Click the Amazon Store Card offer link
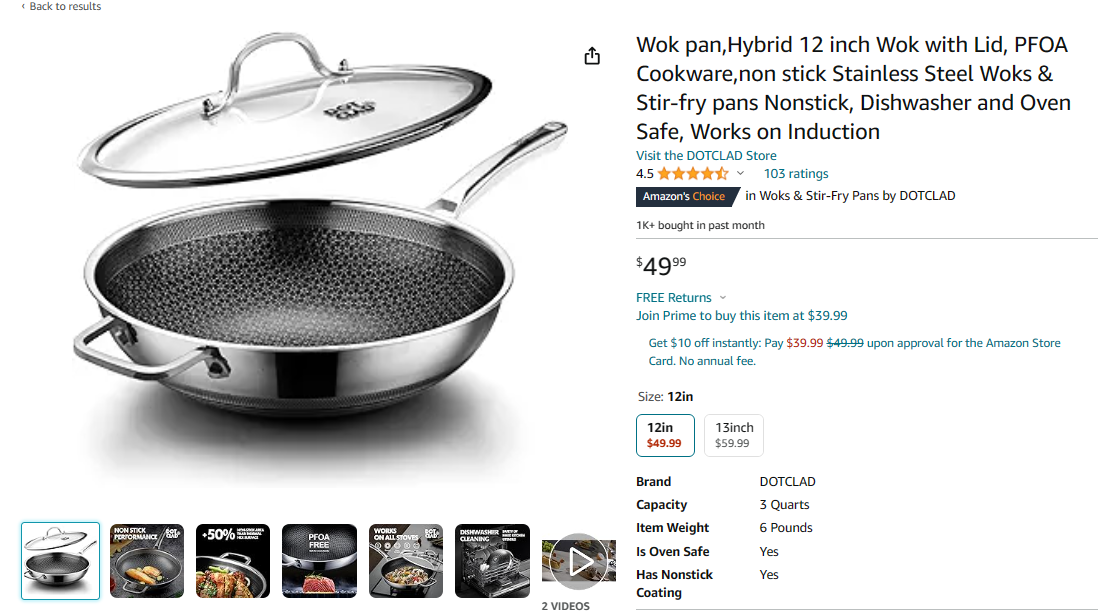The height and width of the screenshot is (616, 1120). 854,352
